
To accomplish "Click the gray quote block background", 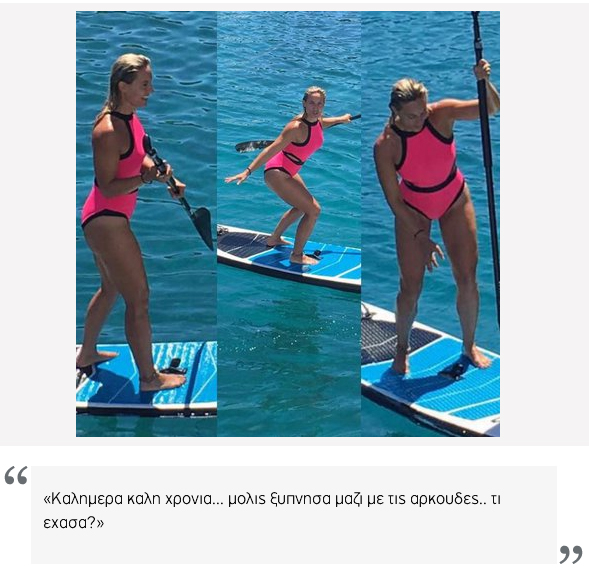I will [x=294, y=515].
